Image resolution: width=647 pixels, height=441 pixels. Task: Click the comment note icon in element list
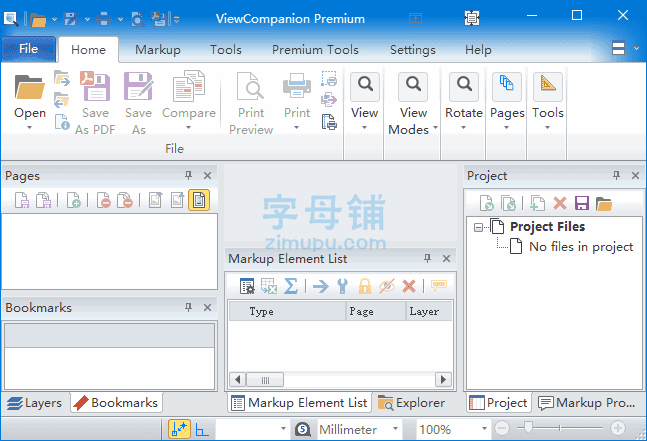pos(439,285)
